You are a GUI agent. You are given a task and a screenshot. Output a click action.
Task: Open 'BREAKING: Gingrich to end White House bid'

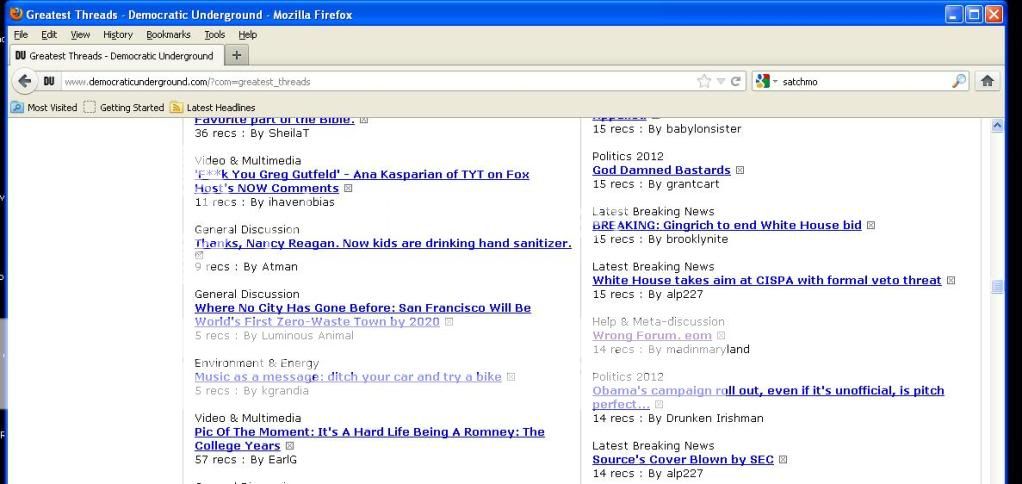pyautogui.click(x=727, y=225)
